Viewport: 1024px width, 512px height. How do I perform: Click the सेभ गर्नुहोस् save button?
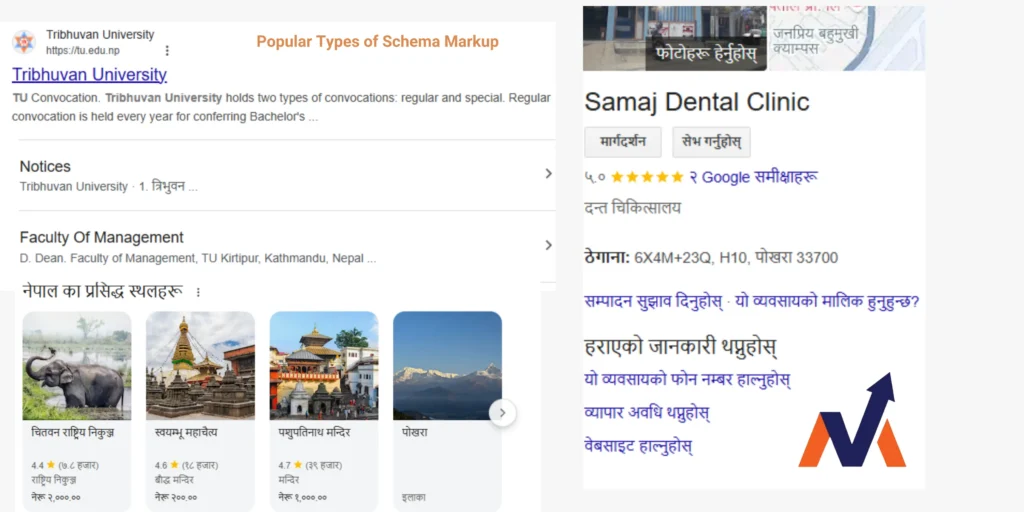coord(711,142)
